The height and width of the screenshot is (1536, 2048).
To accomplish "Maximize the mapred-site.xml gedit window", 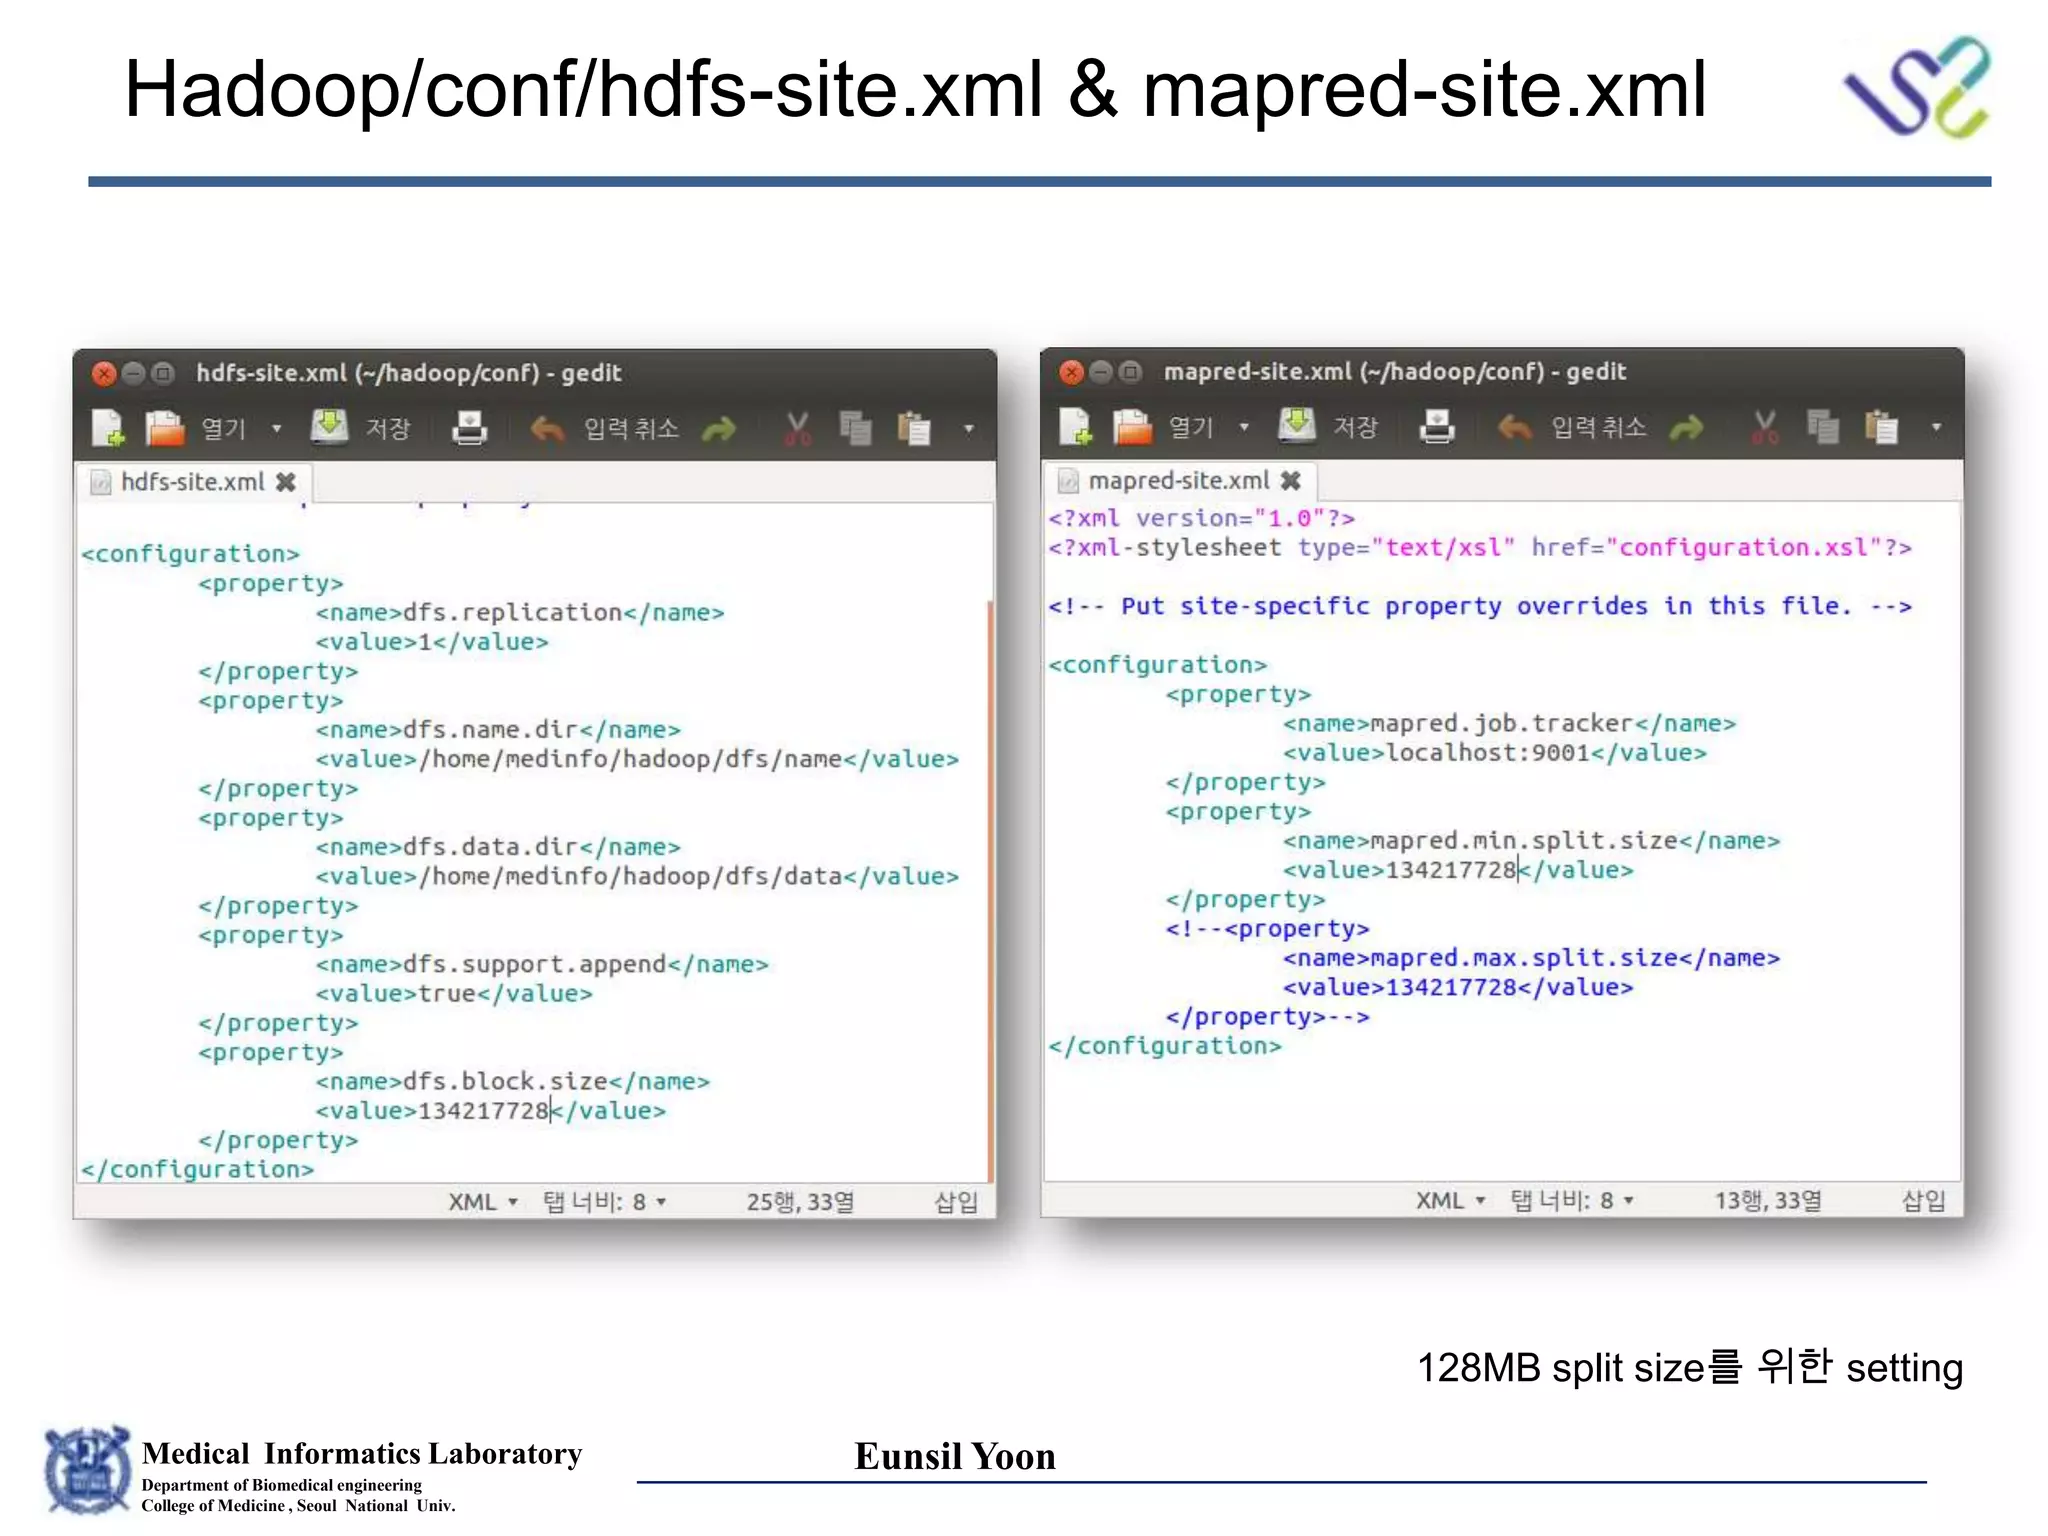I will pos(1131,373).
